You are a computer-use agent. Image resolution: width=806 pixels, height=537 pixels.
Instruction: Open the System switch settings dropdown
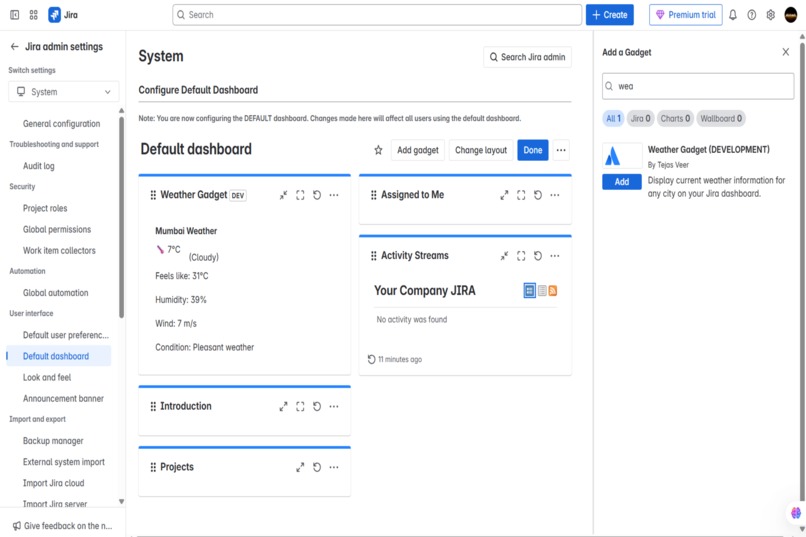tap(64, 92)
